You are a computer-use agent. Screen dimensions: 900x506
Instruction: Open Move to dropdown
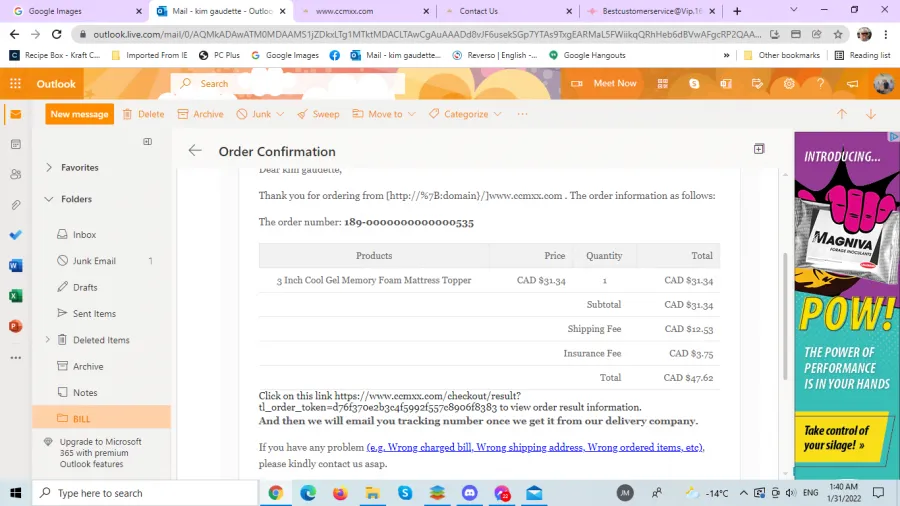point(384,114)
